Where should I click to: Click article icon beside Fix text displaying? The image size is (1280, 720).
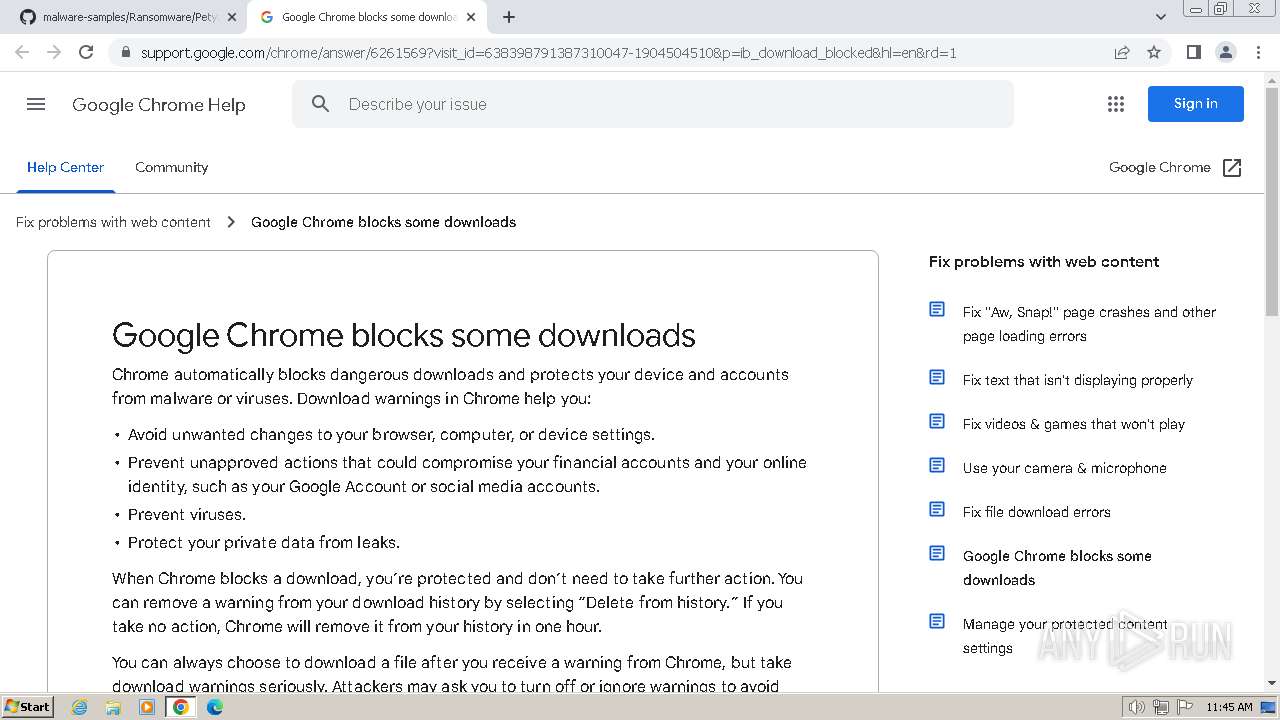937,377
